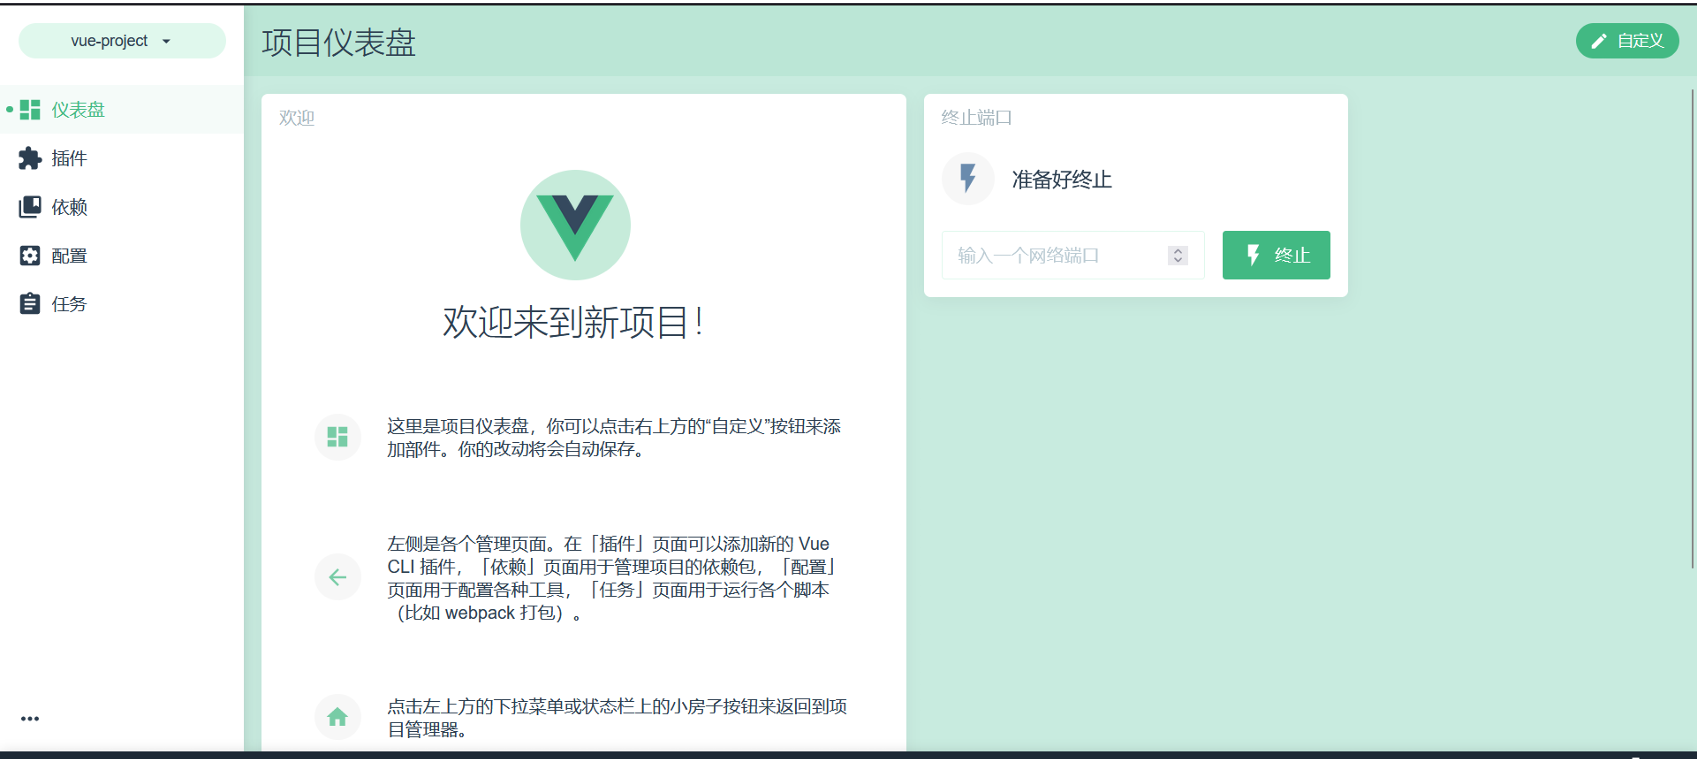Image resolution: width=1700 pixels, height=760 pixels.
Task: Click the dashboard grid icon in sidebar
Action: (x=30, y=110)
